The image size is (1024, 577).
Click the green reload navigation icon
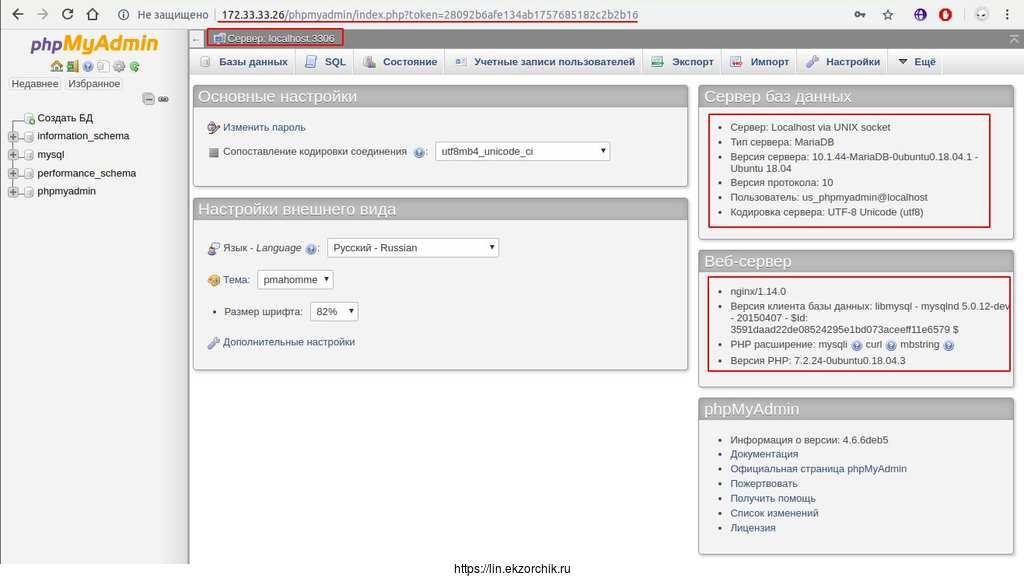pos(134,66)
